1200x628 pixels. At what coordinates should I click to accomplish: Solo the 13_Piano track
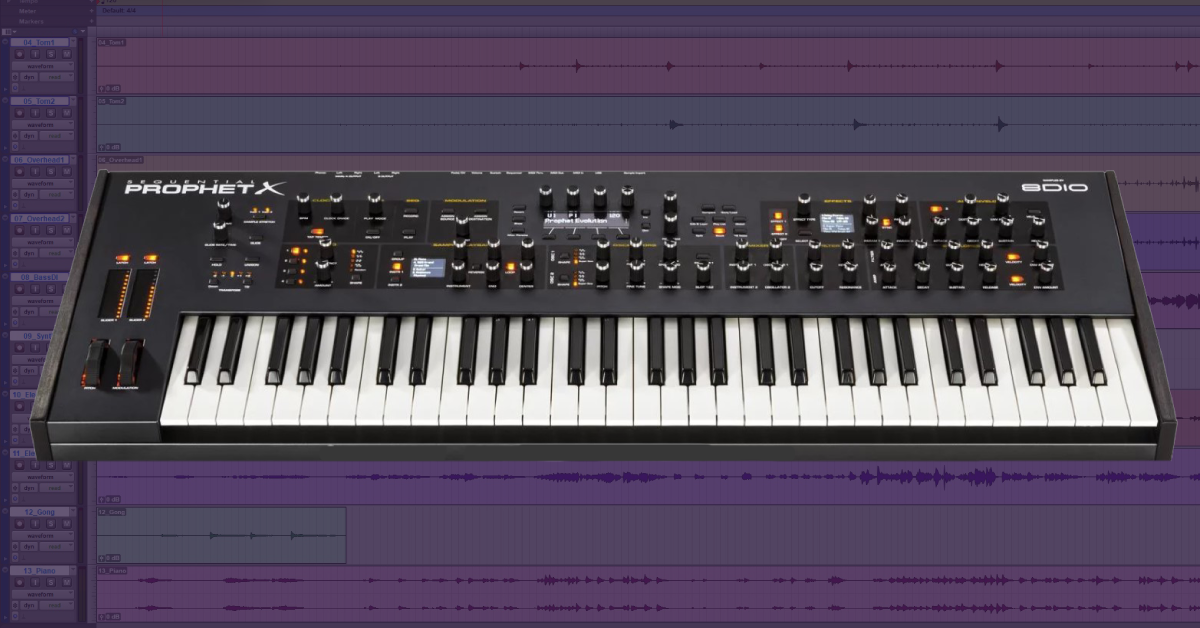pyautogui.click(x=50, y=580)
